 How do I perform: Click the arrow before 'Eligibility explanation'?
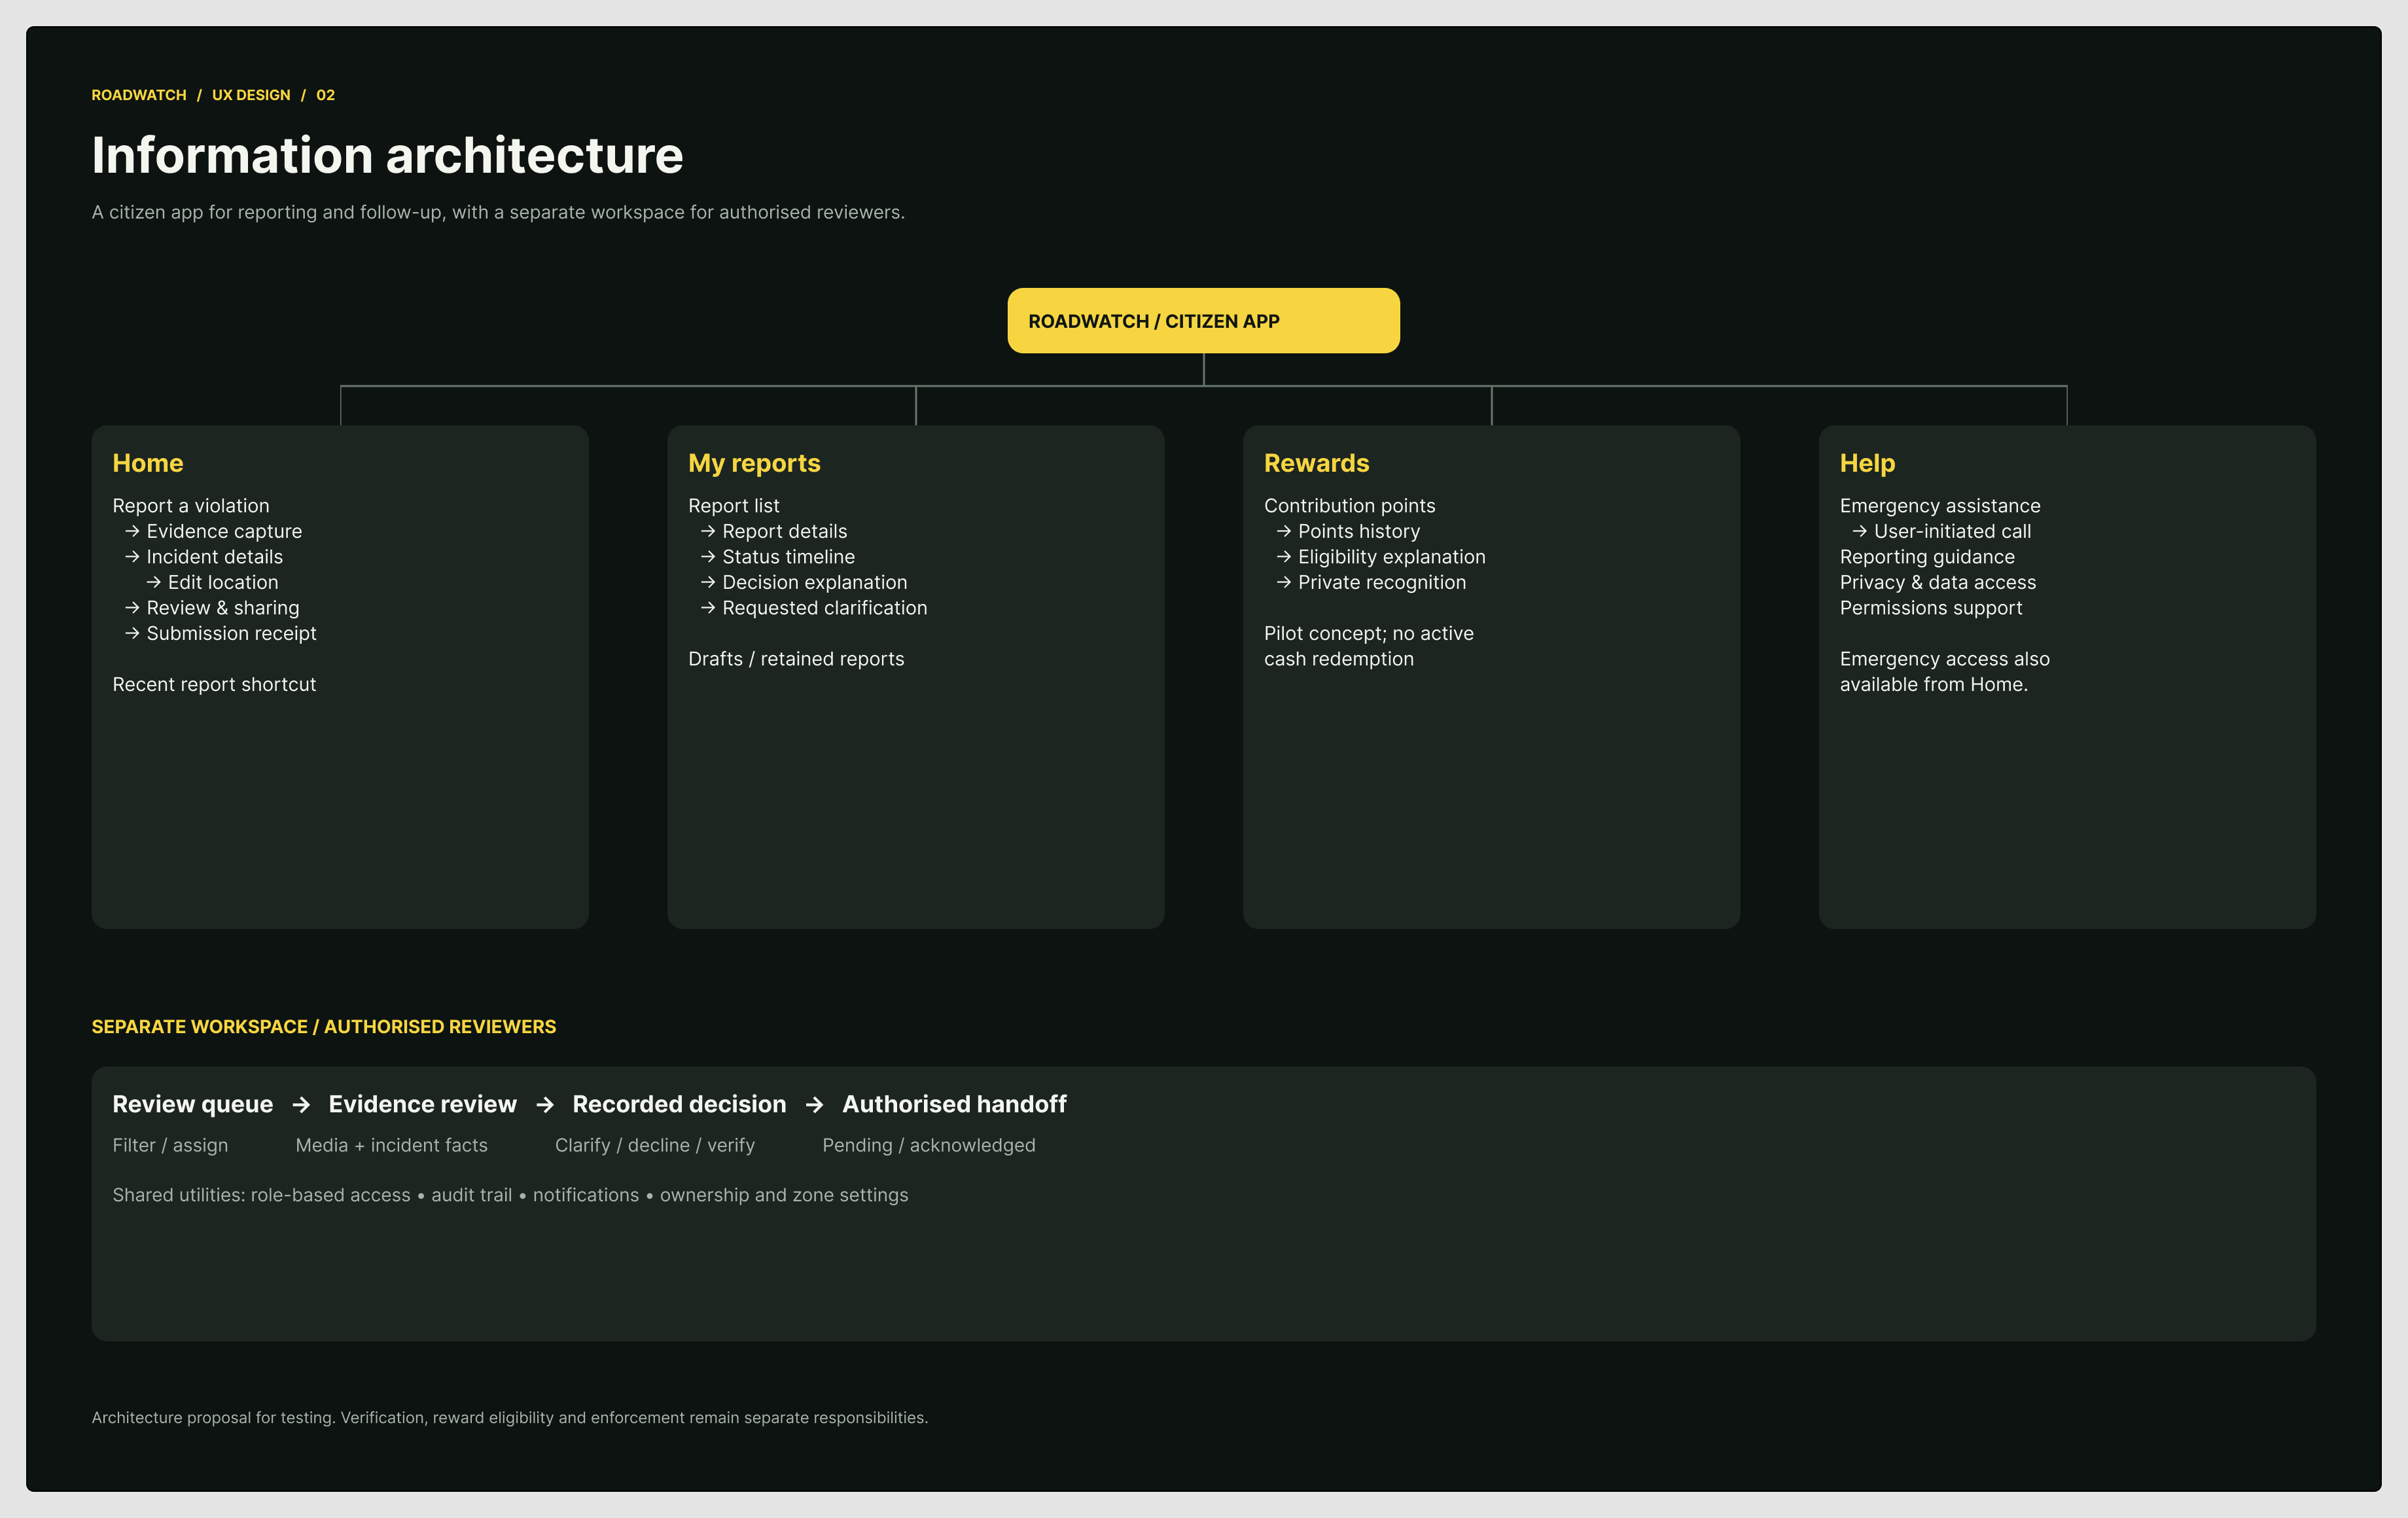tap(1284, 556)
